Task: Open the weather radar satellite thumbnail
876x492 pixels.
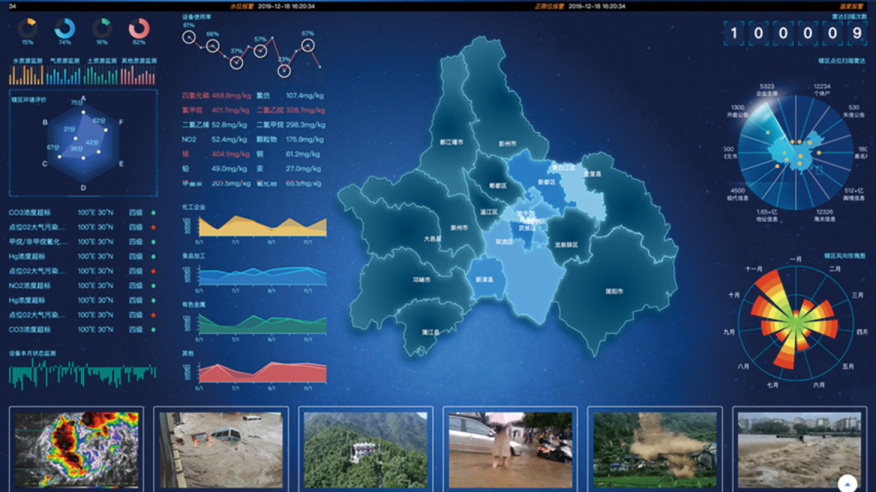Action: [x=75, y=449]
